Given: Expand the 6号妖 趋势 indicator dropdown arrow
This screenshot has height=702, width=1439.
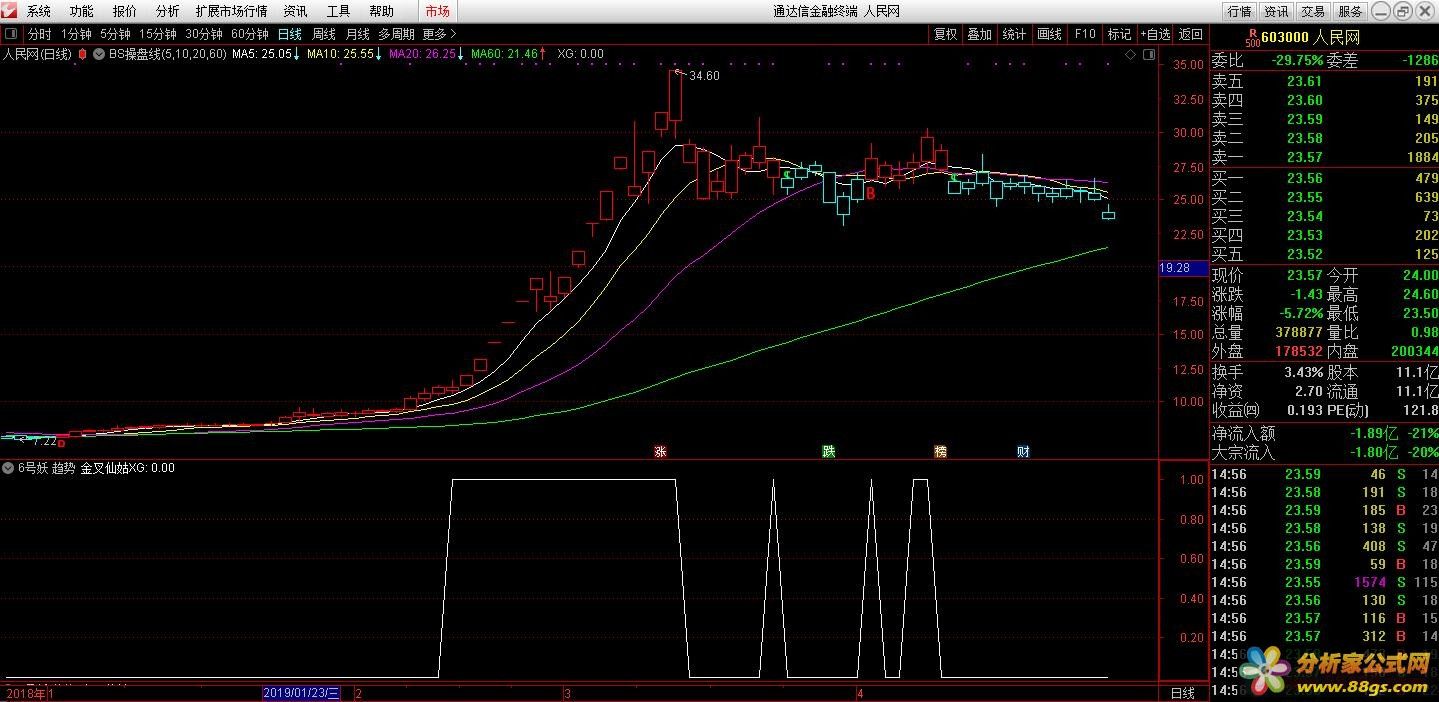Looking at the screenshot, I should (8, 468).
